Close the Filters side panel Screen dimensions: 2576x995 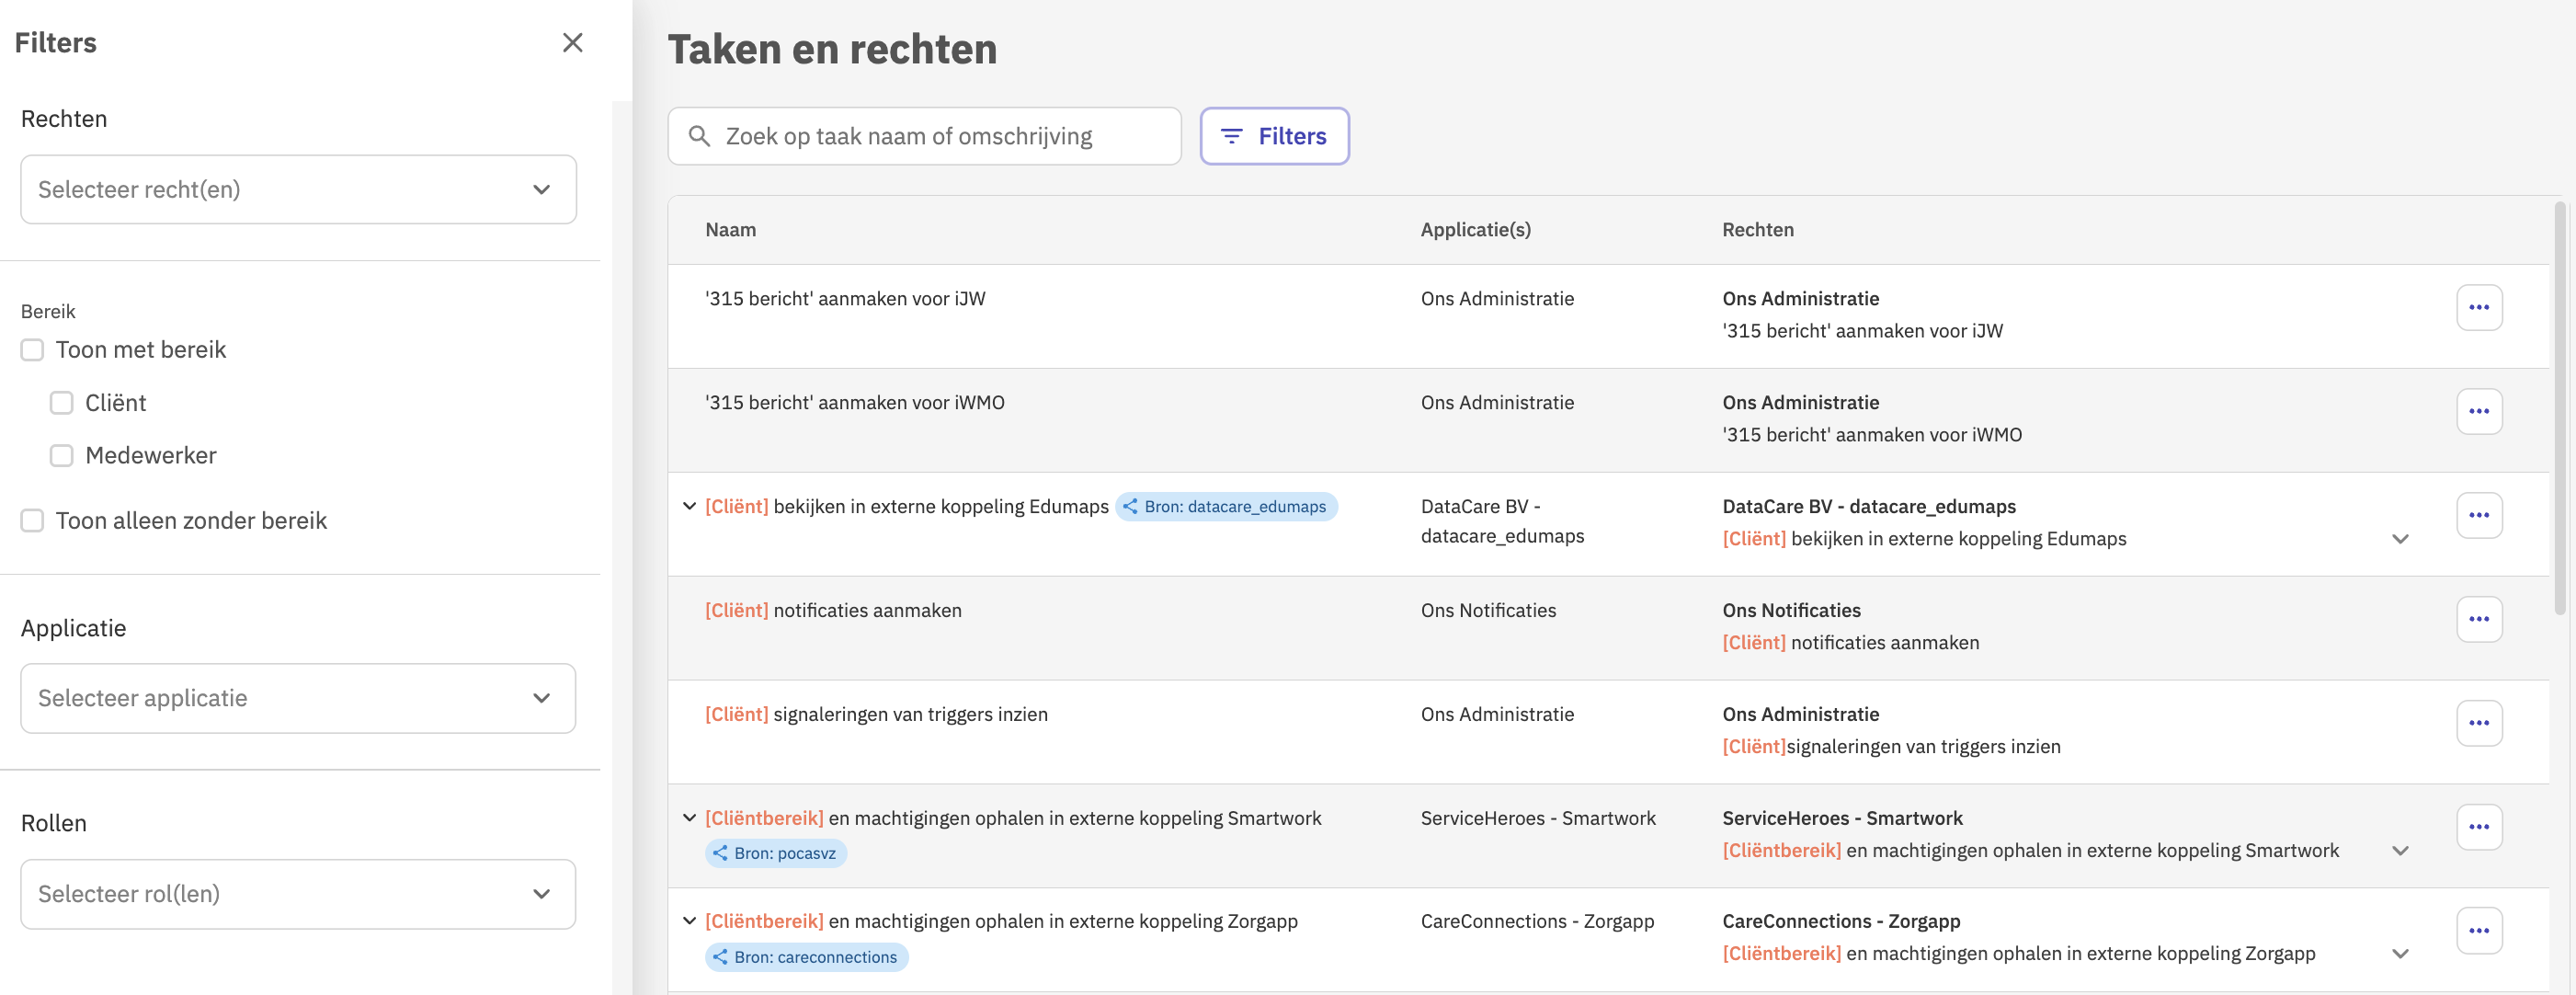click(x=572, y=42)
